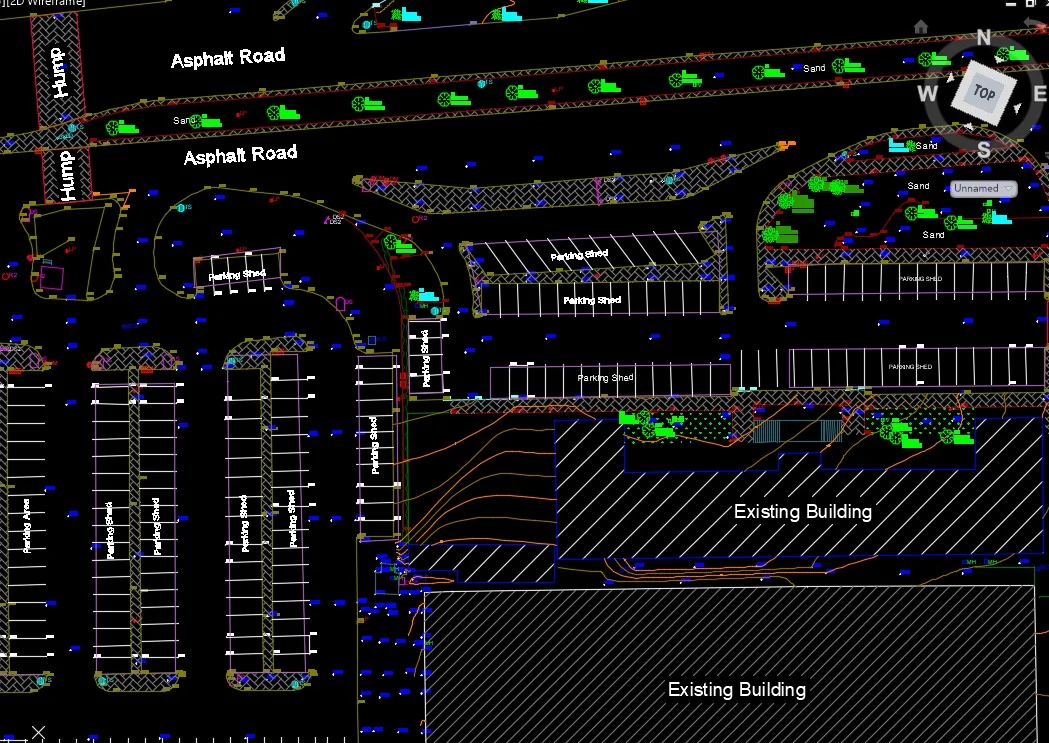Image resolution: width=1049 pixels, height=743 pixels.
Task: Click the ViewCube Home icon
Action: [x=922, y=26]
